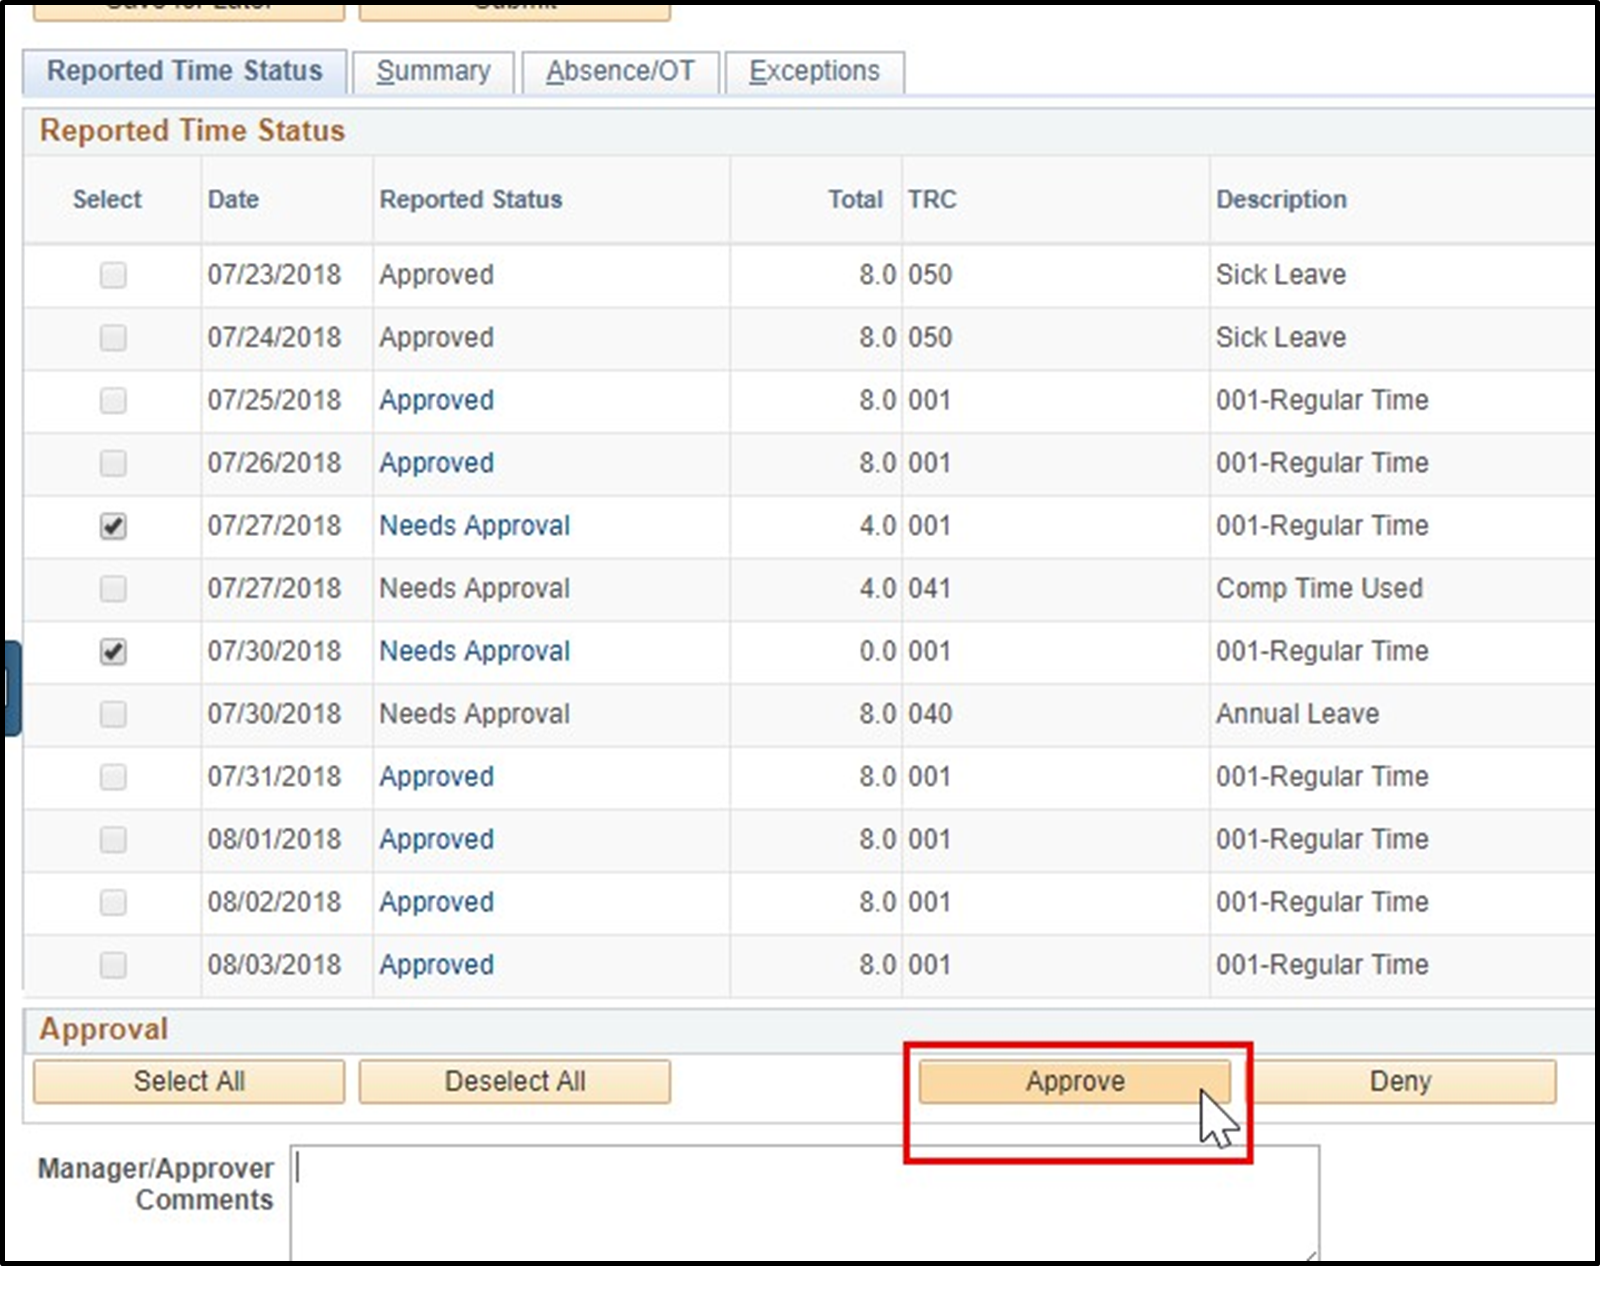Deny the selected time entries
Image resolution: width=1614 pixels, height=1297 pixels.
[x=1399, y=1081]
